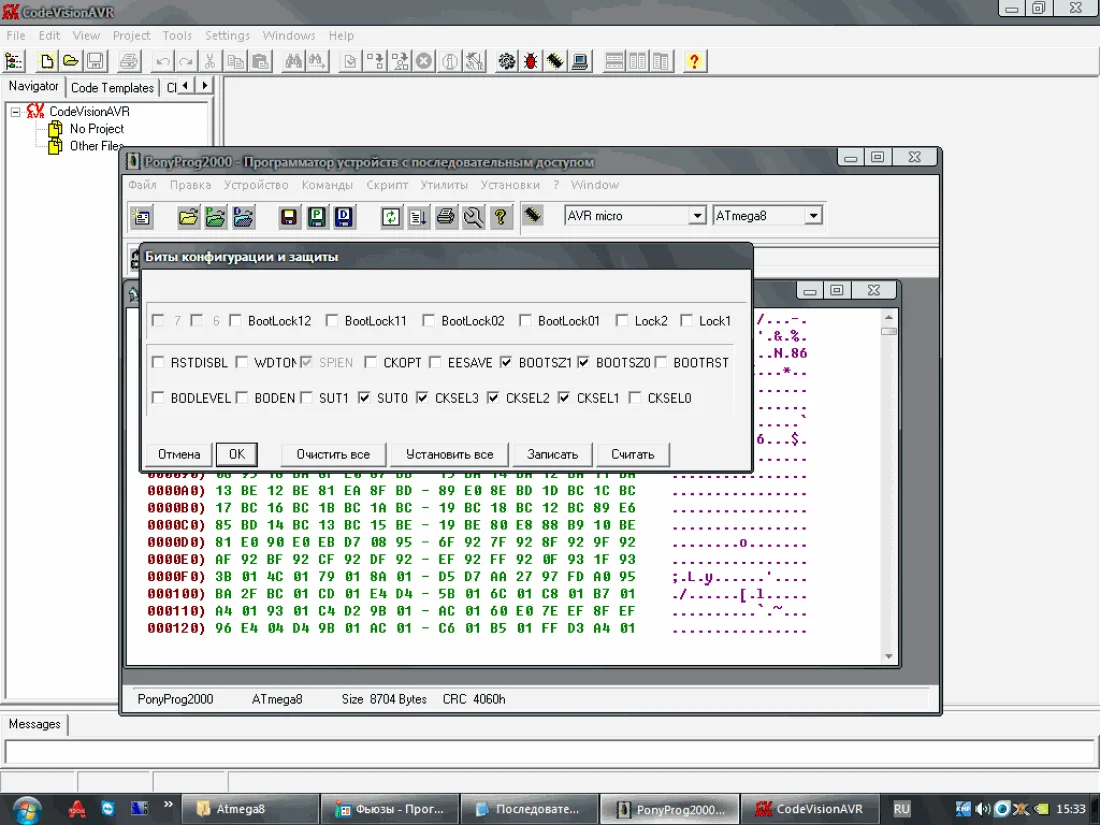Open a file using CodeVisionAVR toolbar folder icon

coord(71,62)
